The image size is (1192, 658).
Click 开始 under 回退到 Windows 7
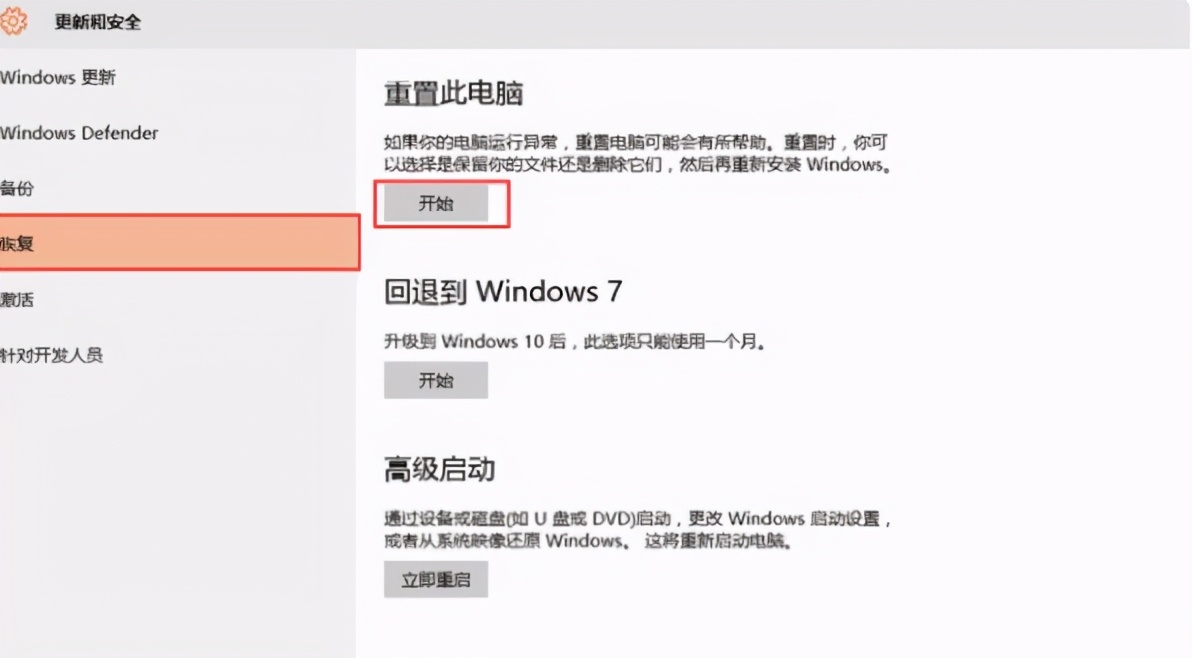pos(436,381)
